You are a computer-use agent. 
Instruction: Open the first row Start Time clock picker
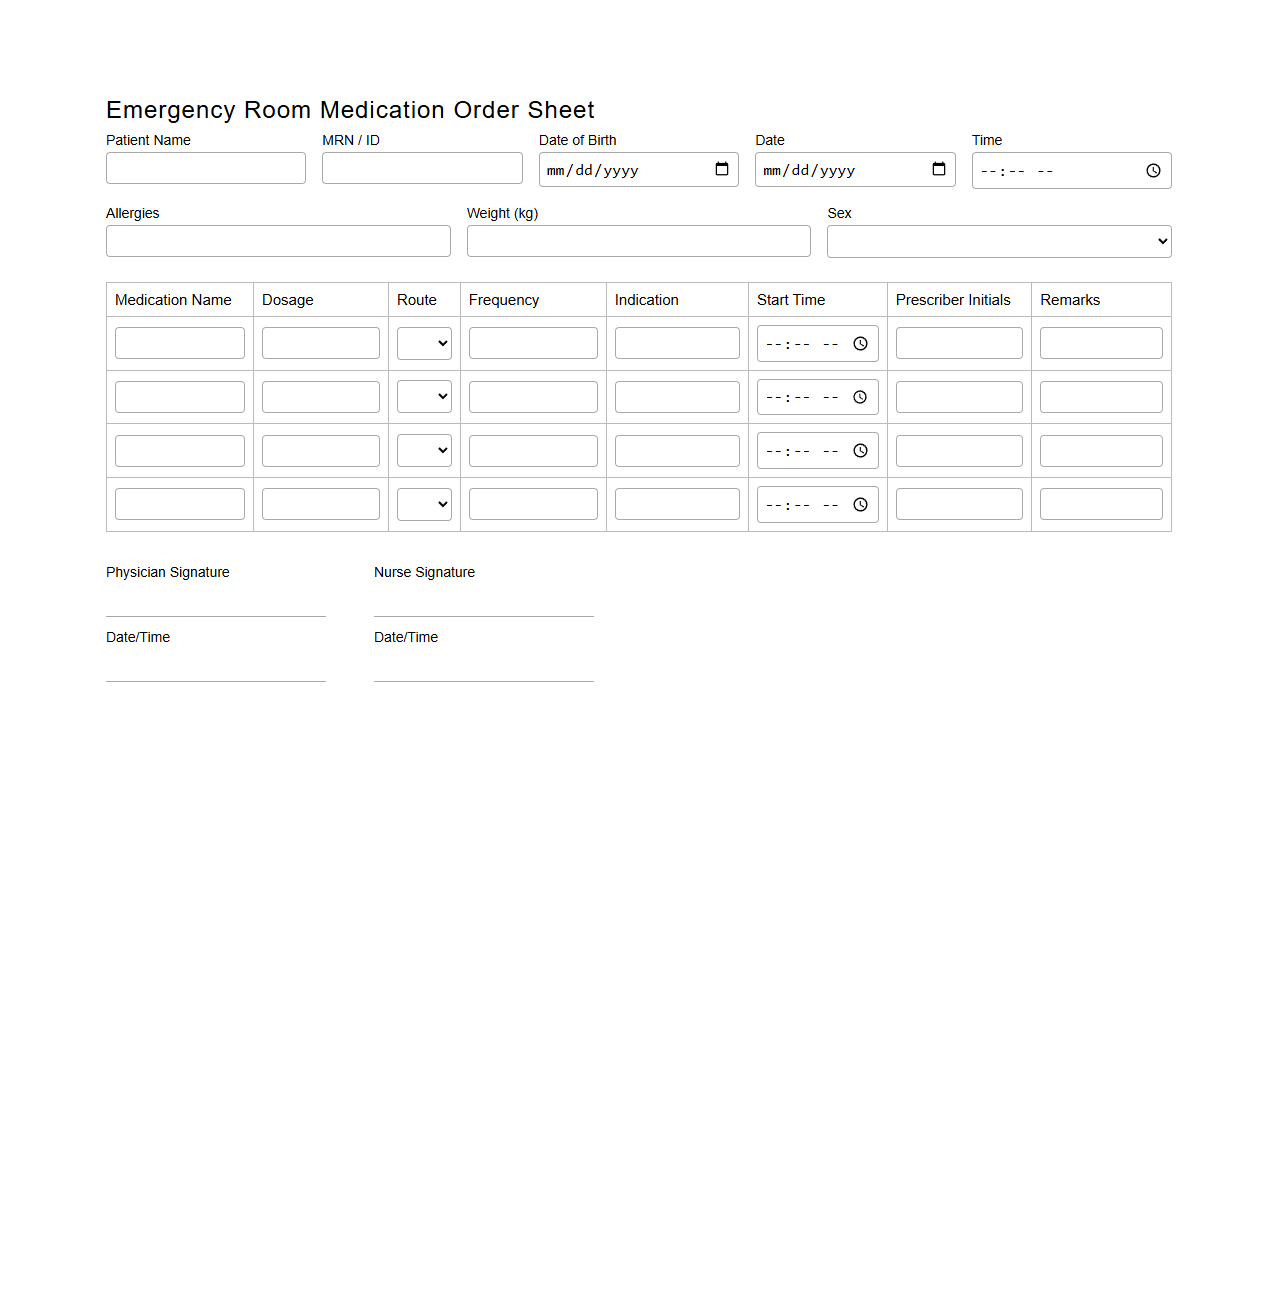click(860, 343)
